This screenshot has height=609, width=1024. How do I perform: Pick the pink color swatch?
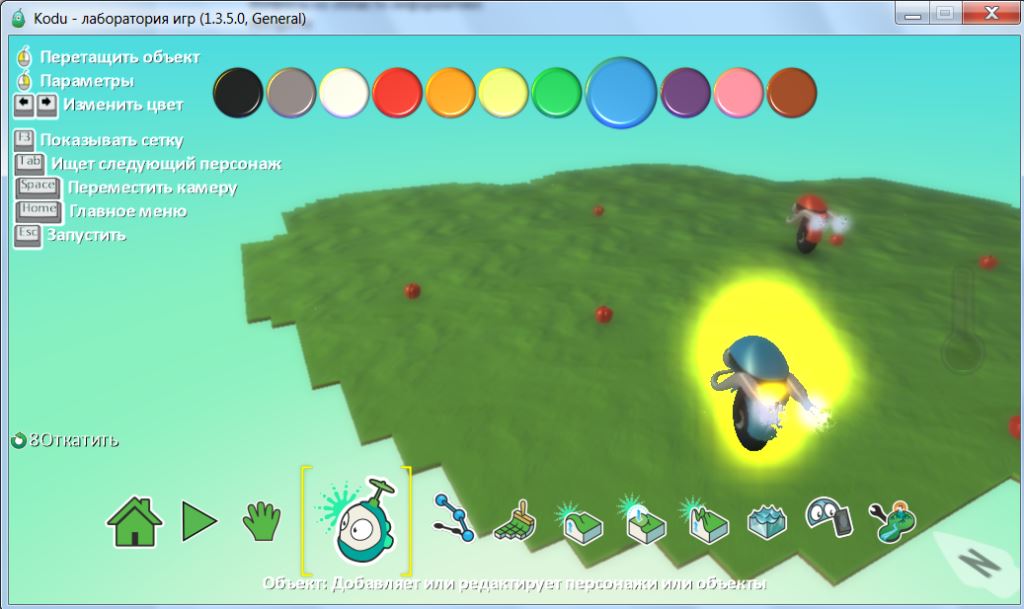click(x=738, y=93)
